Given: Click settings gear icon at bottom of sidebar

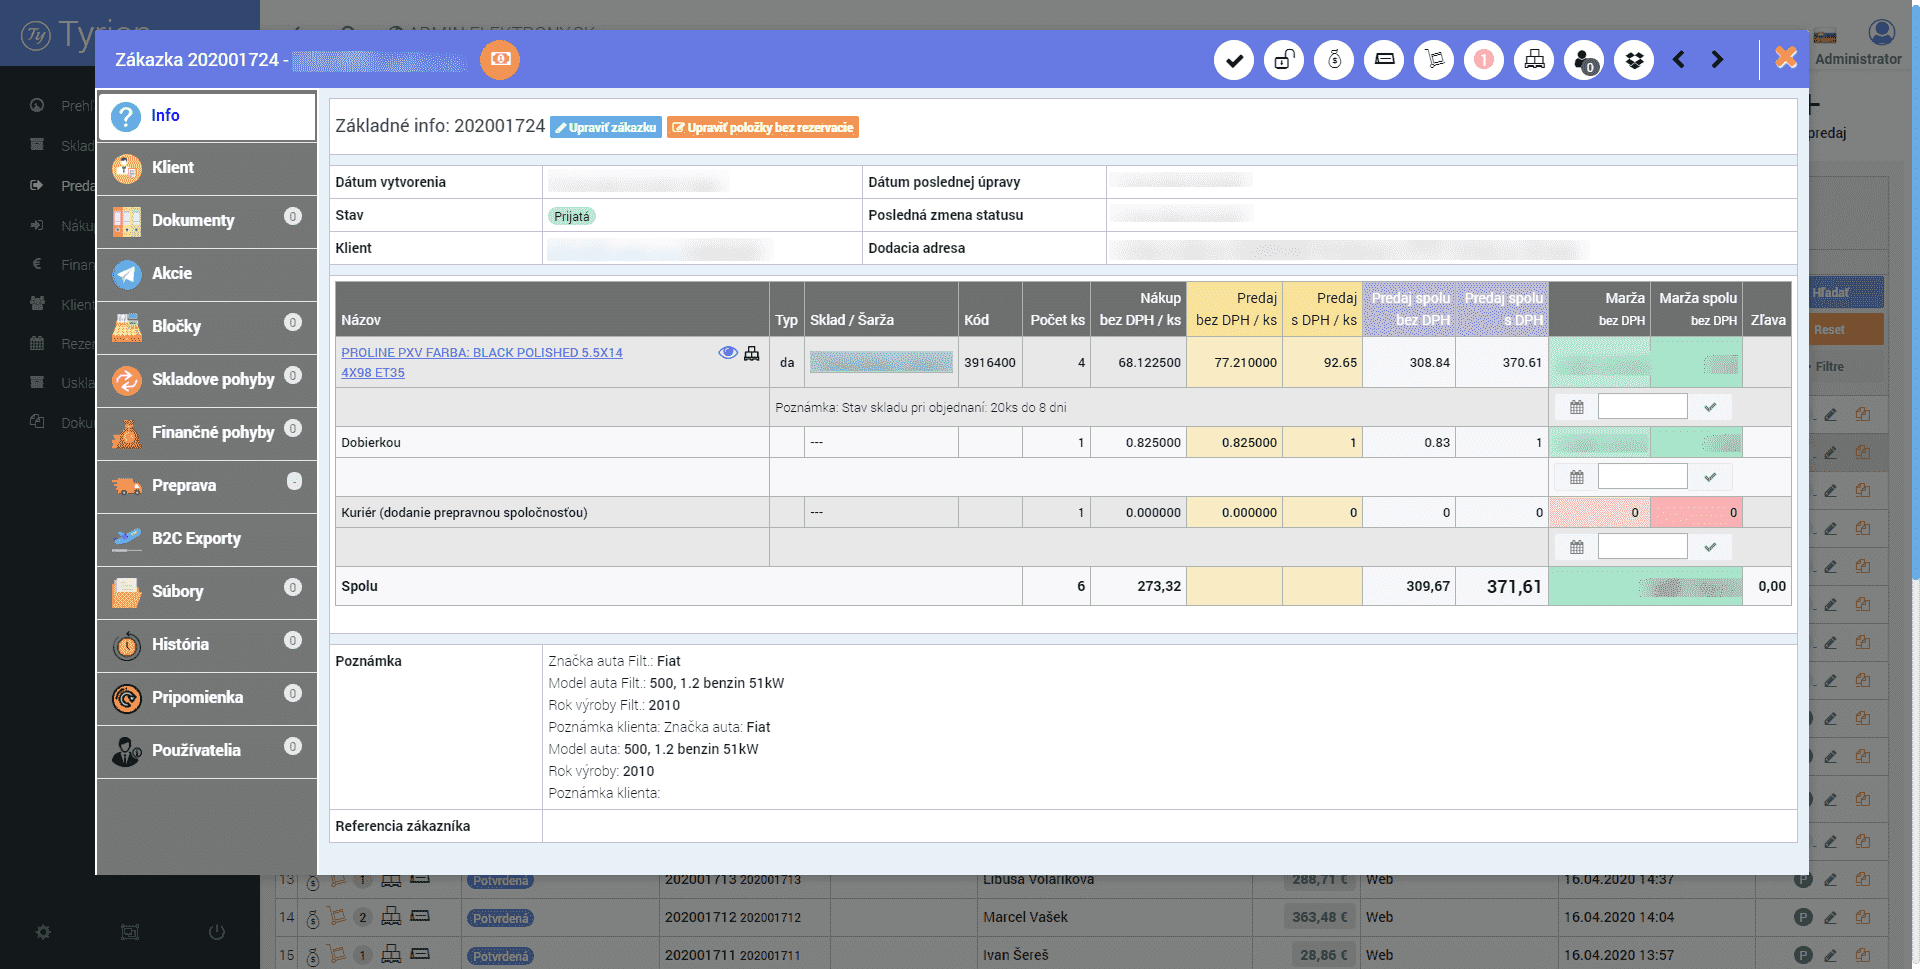Looking at the screenshot, I should [x=43, y=932].
